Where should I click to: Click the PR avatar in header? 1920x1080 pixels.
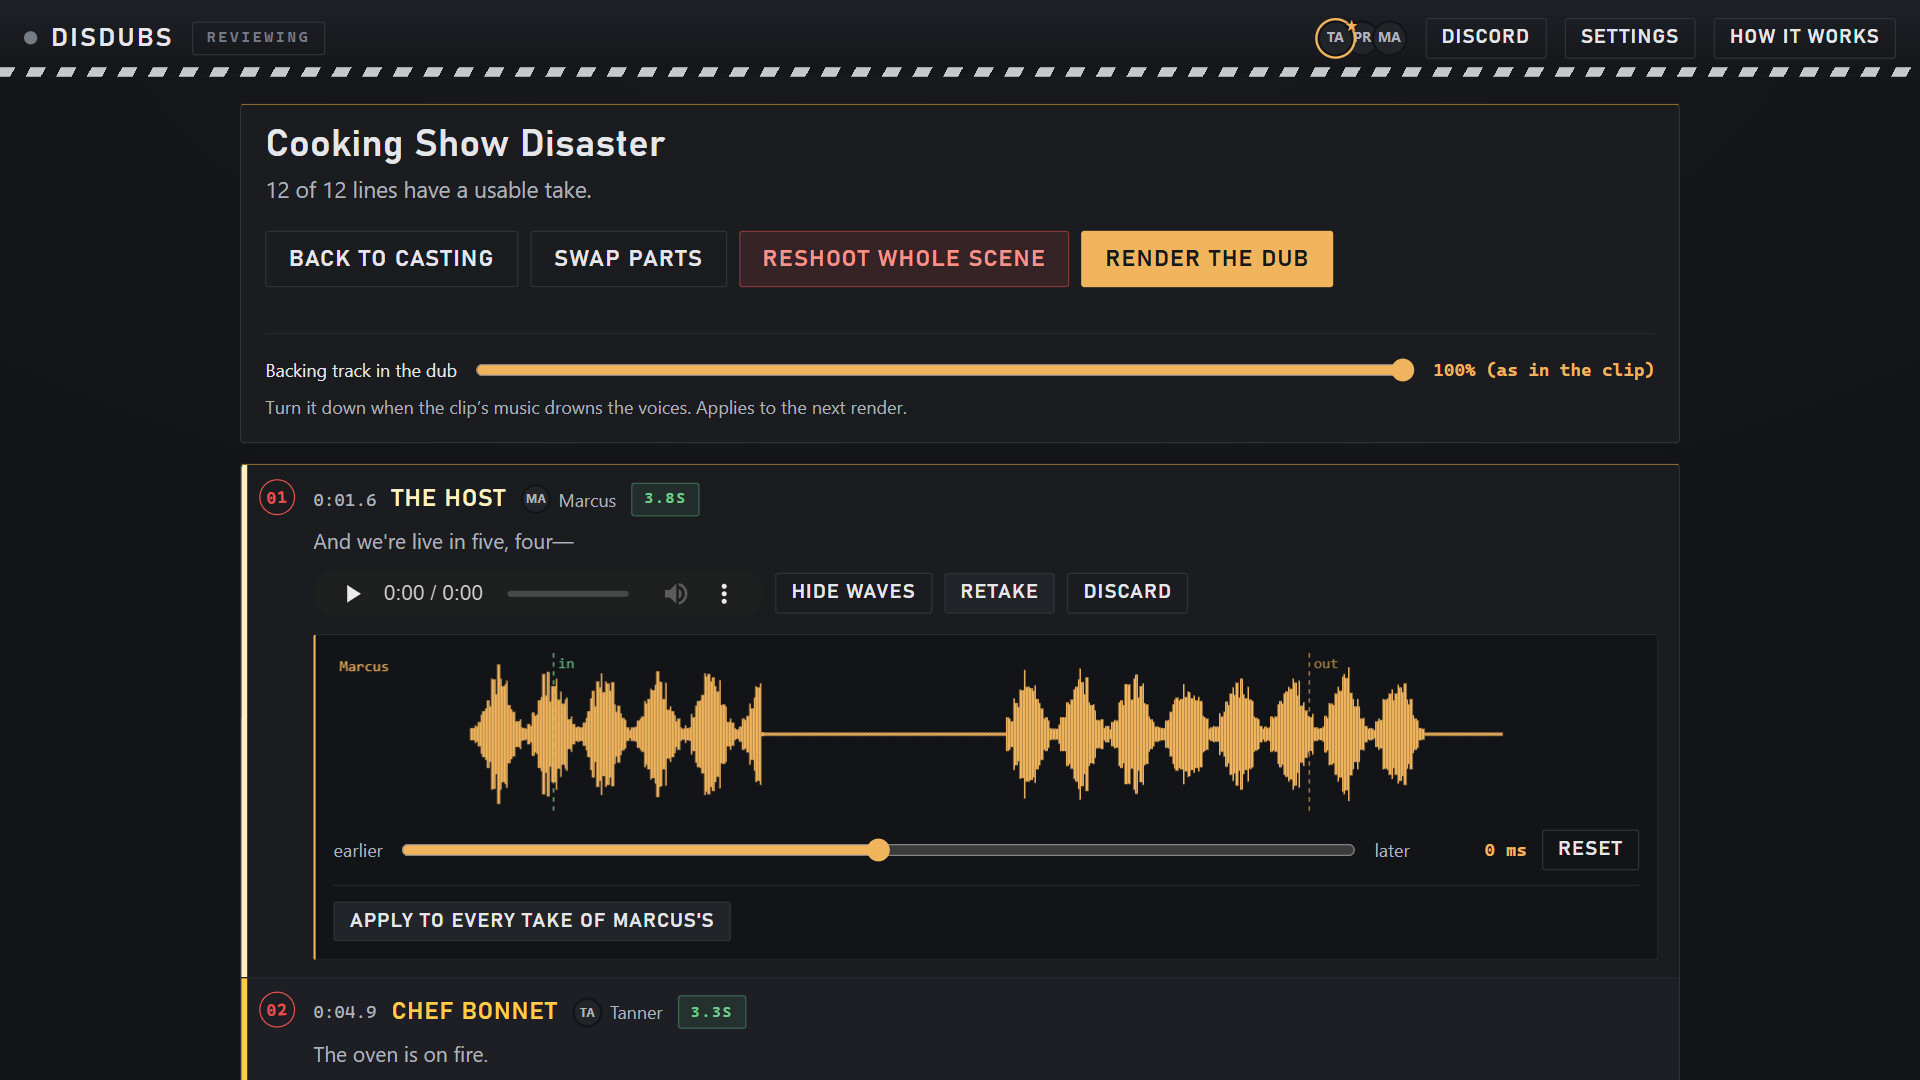point(1364,38)
